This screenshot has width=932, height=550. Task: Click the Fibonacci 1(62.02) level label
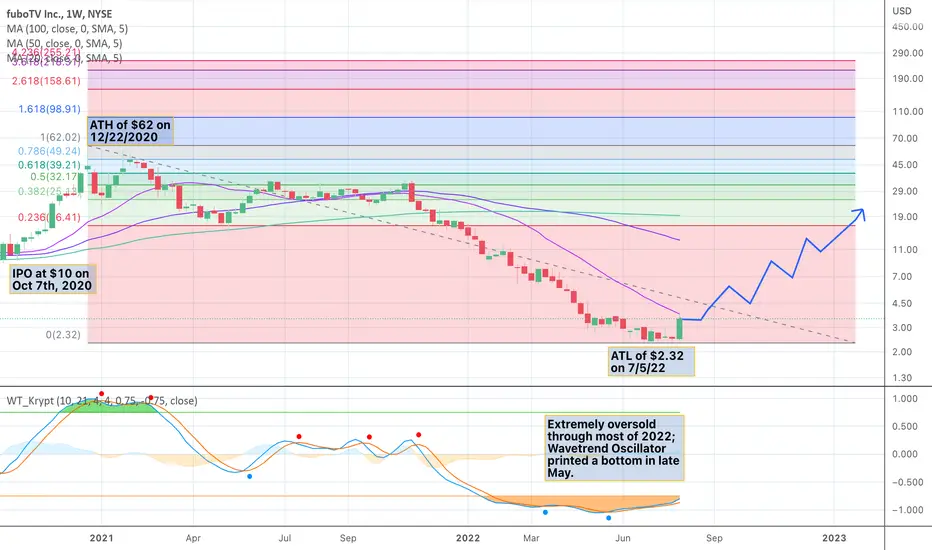60,137
